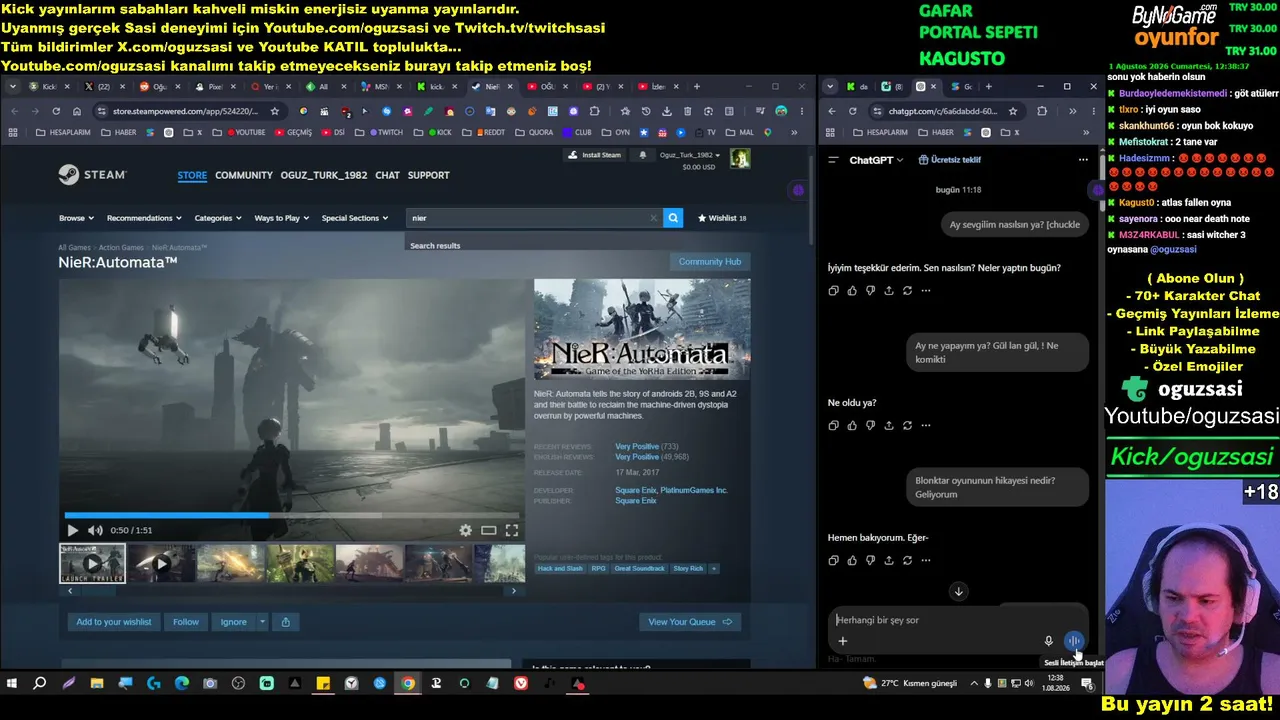Expand the Special Sections dropdown
This screenshot has width=1280, height=720.
355,218
